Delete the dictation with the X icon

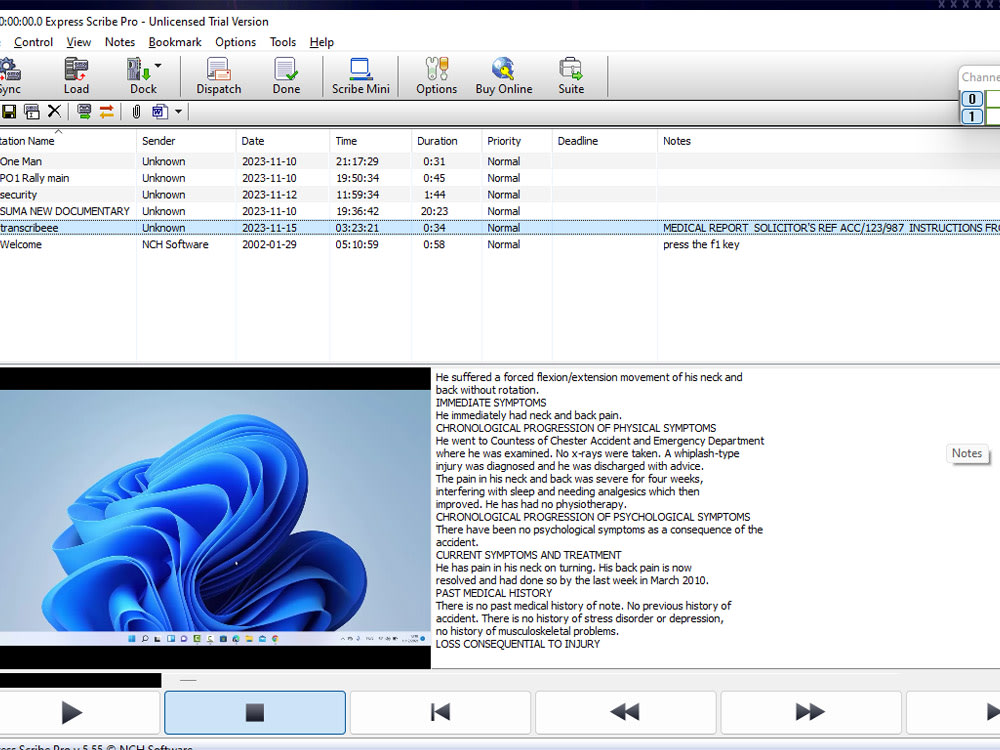(54, 112)
